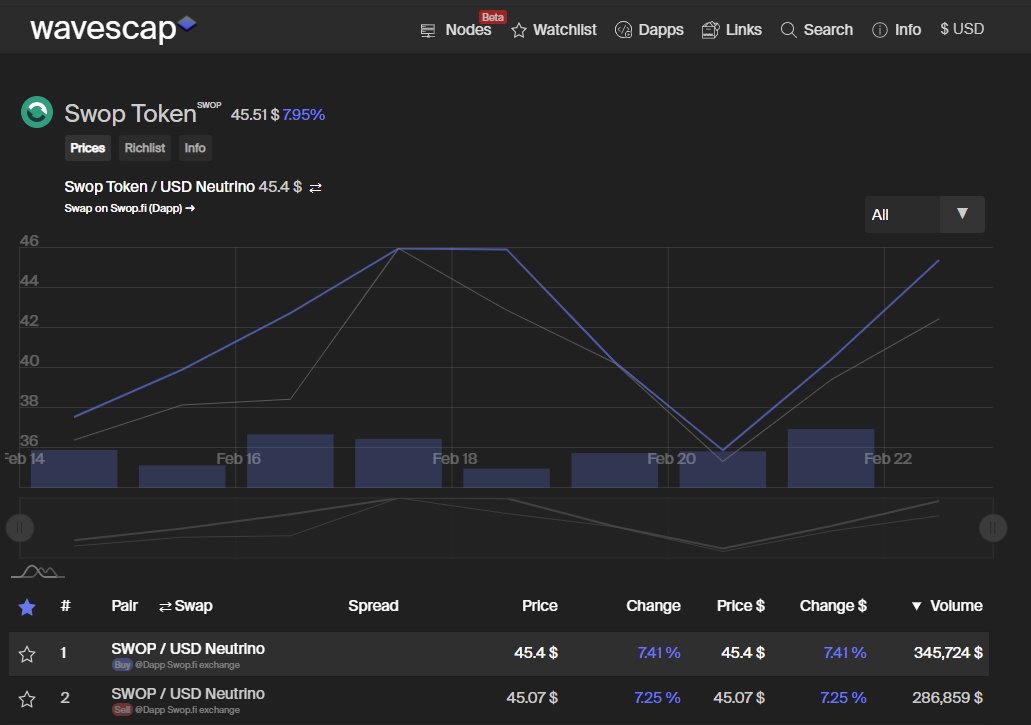The image size is (1031, 725).
Task: Star row 2 SWOP / USD Neutrino
Action: pyautogui.click(x=27, y=699)
